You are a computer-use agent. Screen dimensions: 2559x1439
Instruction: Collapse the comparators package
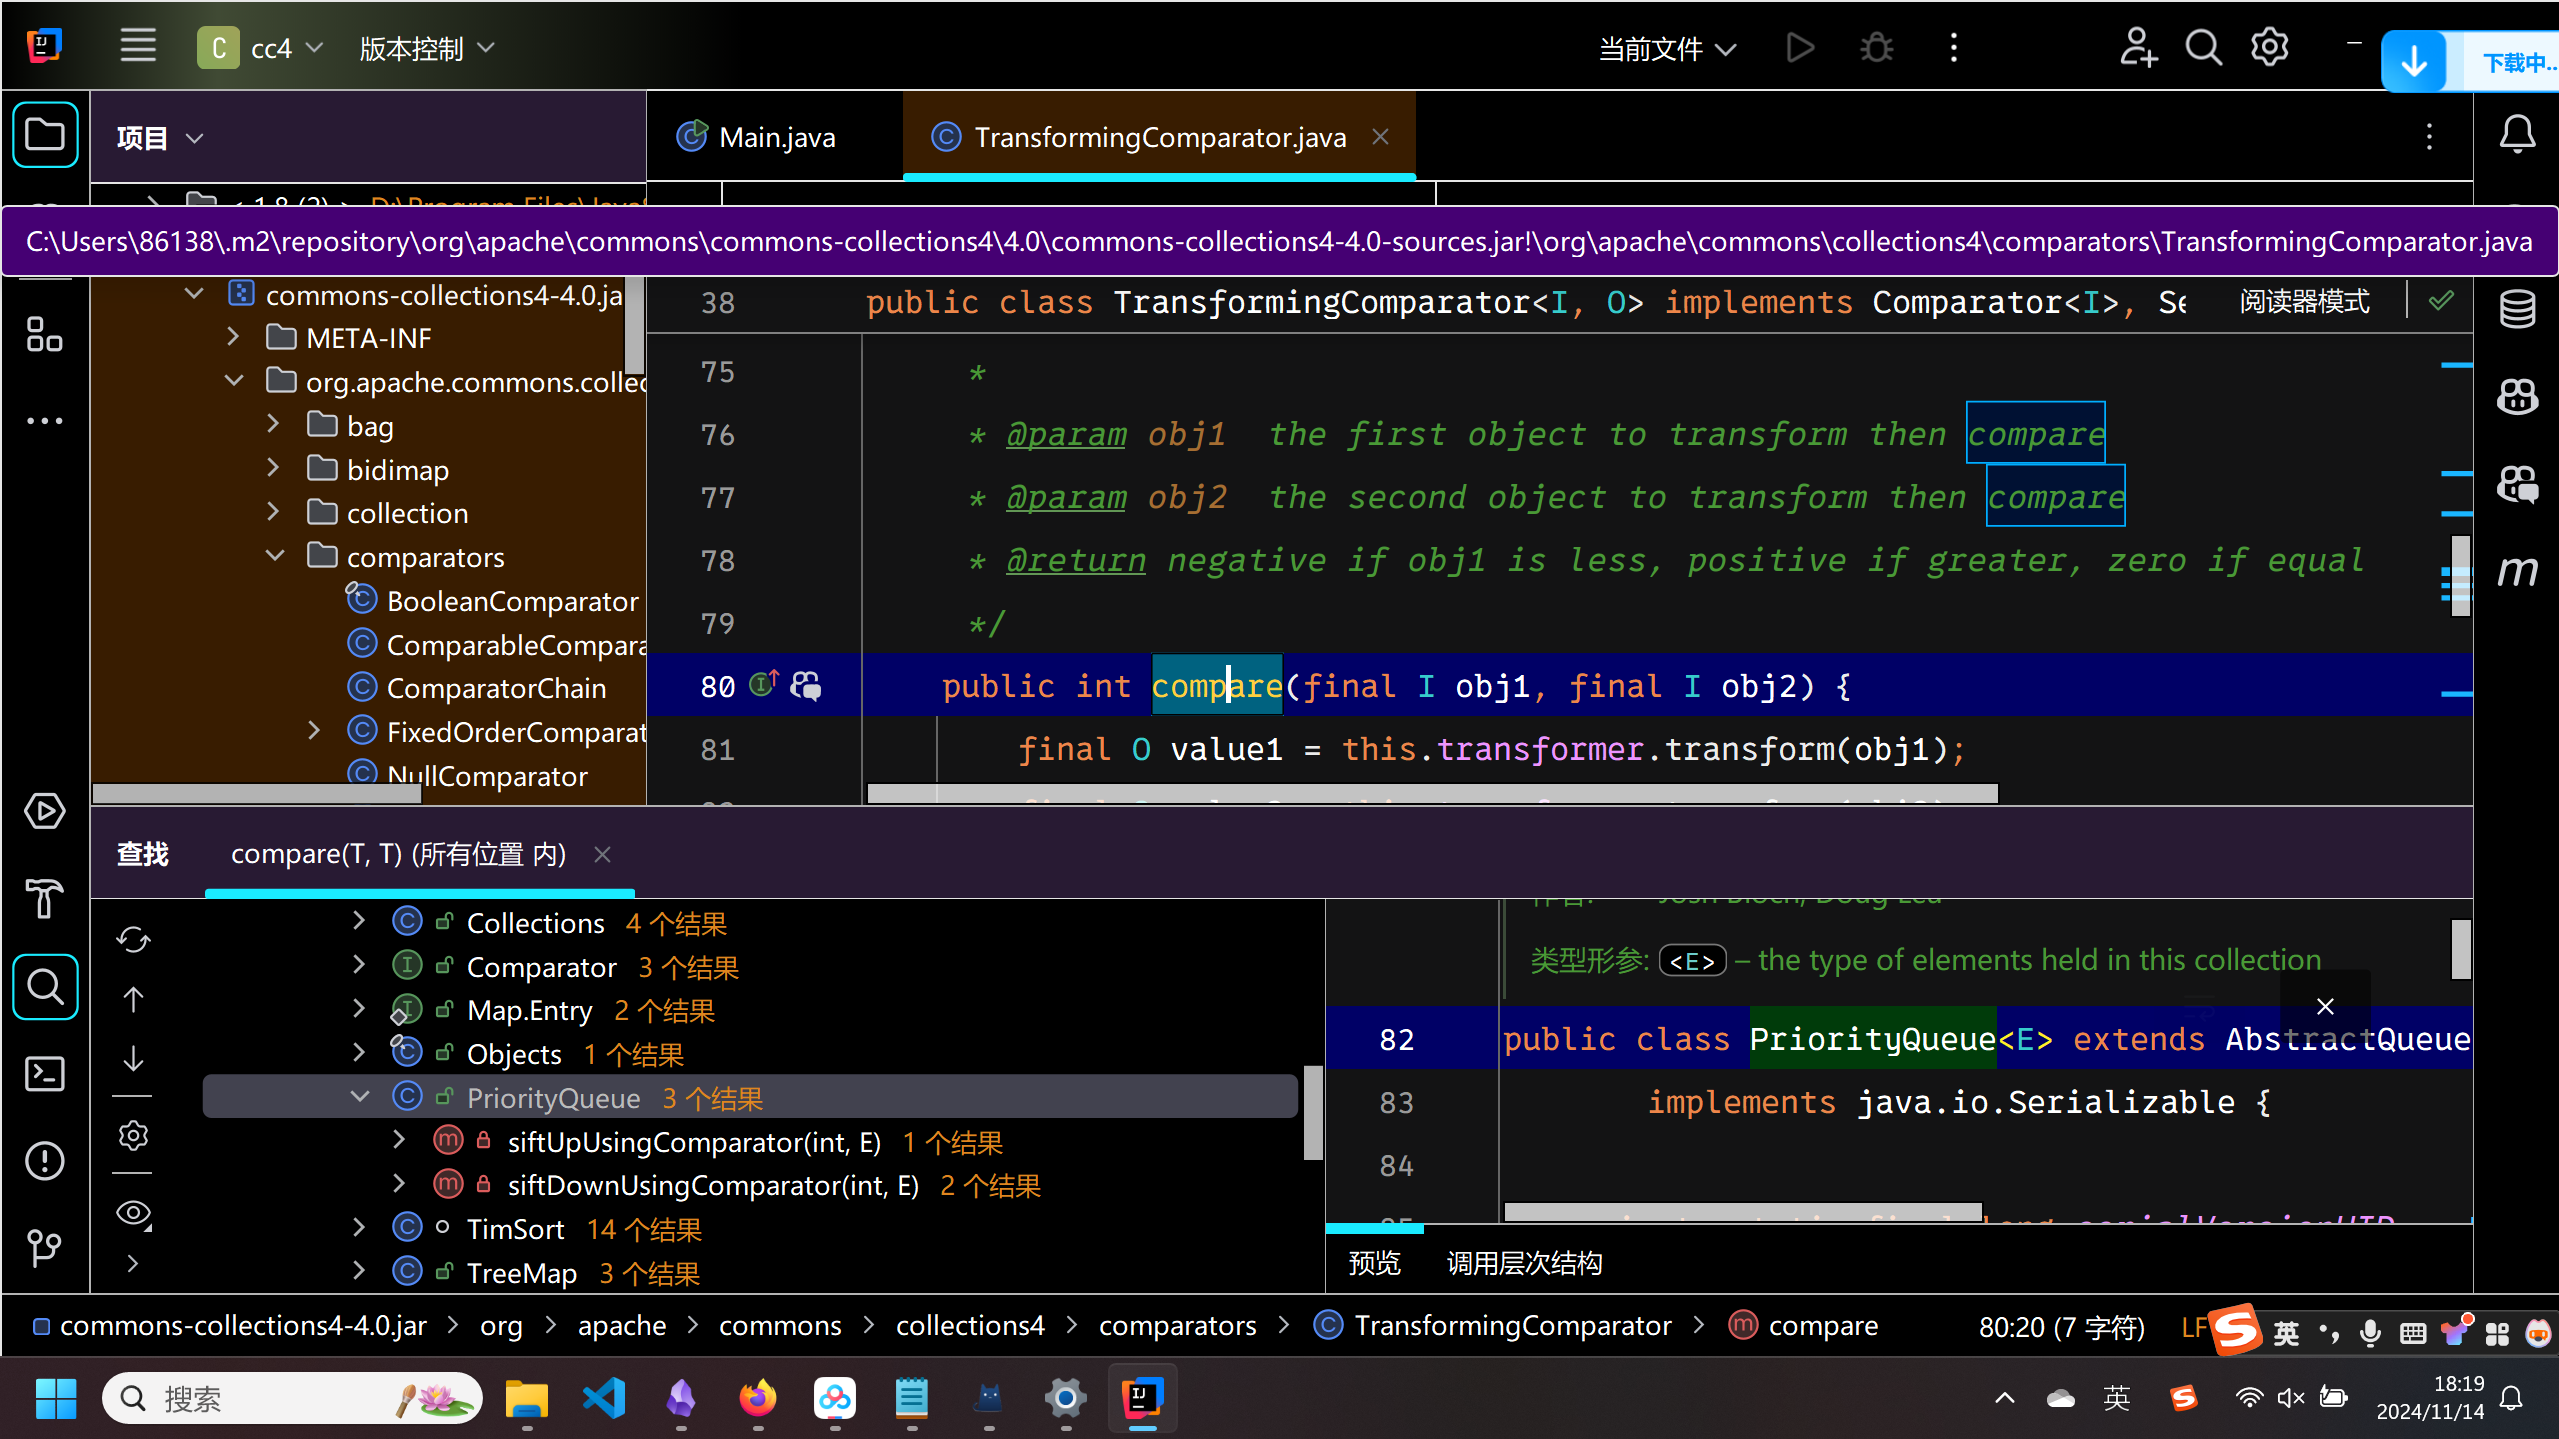tap(275, 555)
